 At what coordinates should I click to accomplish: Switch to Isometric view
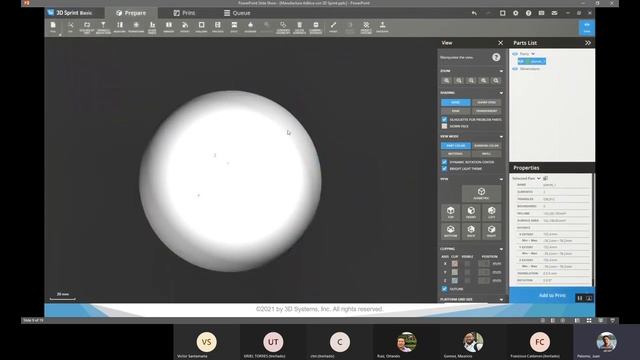click(481, 193)
